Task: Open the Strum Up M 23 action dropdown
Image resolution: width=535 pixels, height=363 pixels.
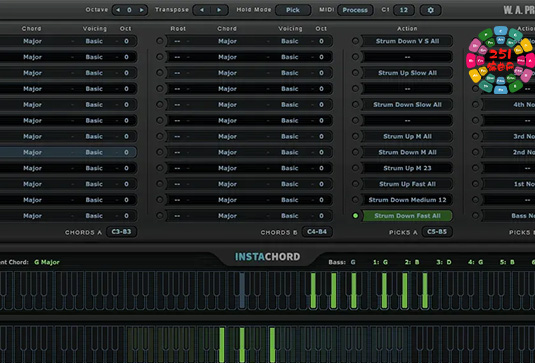Action: click(407, 168)
